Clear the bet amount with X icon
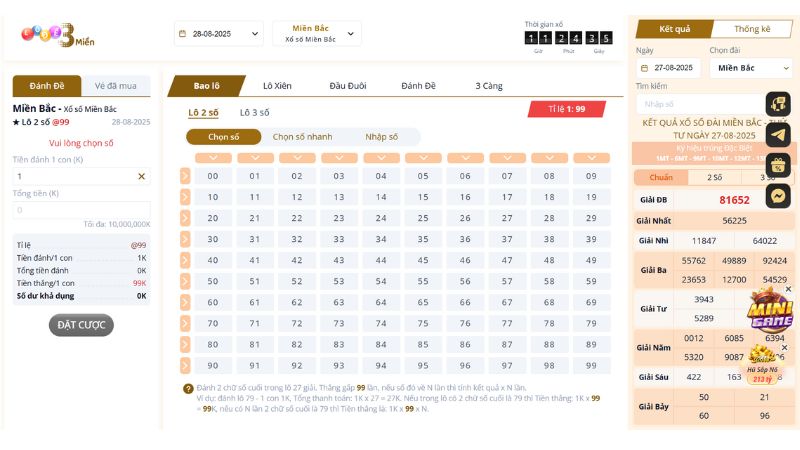800x450 pixels. coord(141,176)
